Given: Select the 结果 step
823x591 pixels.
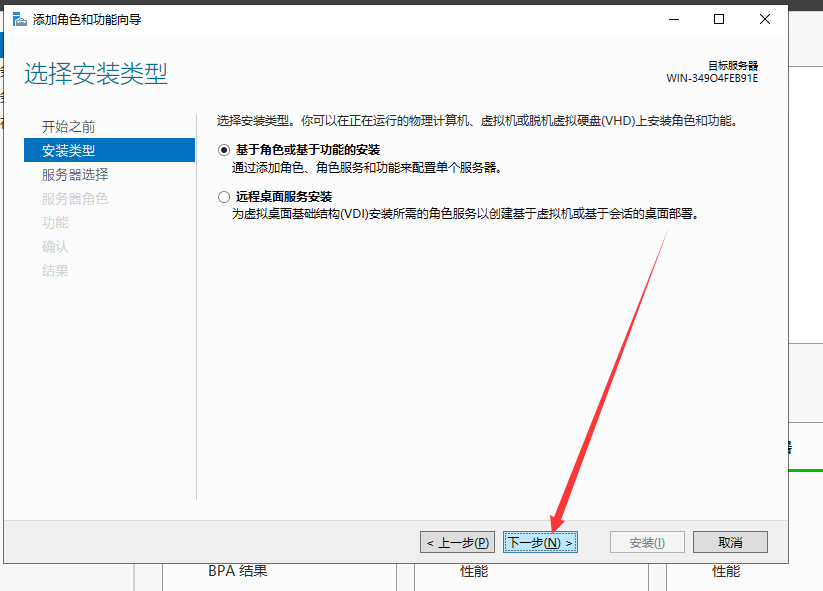Looking at the screenshot, I should 55,271.
